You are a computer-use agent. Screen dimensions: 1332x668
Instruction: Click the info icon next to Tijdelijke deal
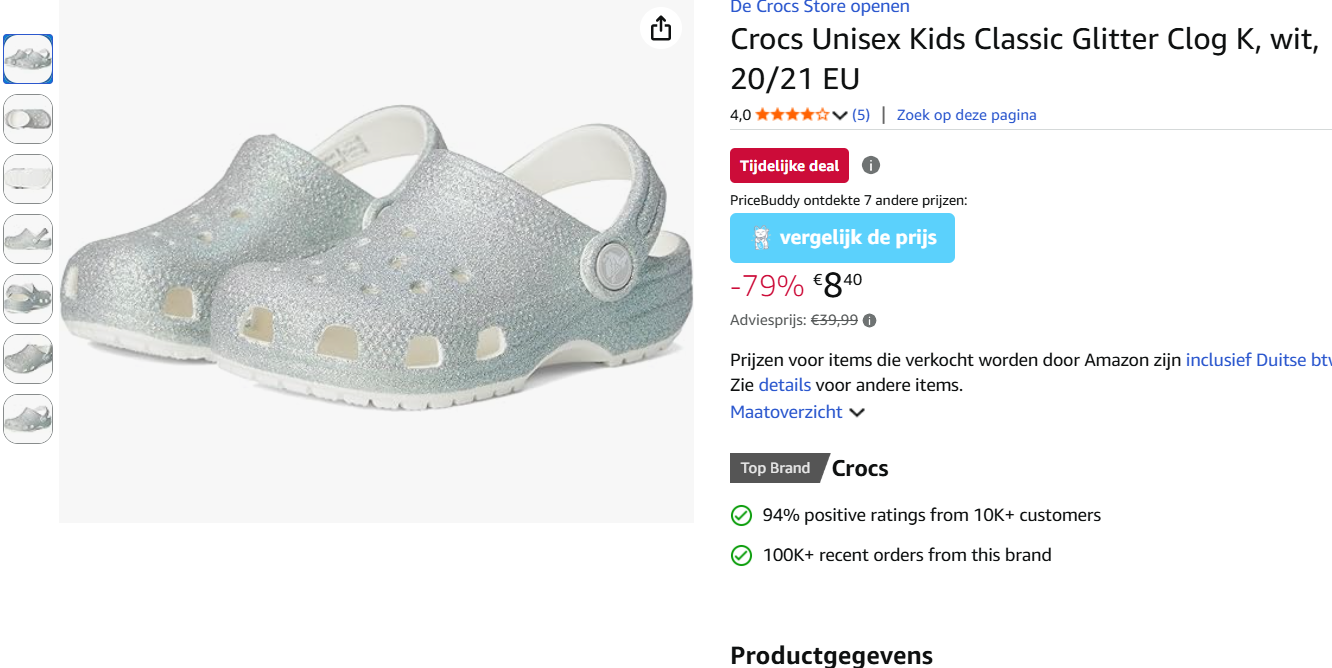(x=870, y=165)
